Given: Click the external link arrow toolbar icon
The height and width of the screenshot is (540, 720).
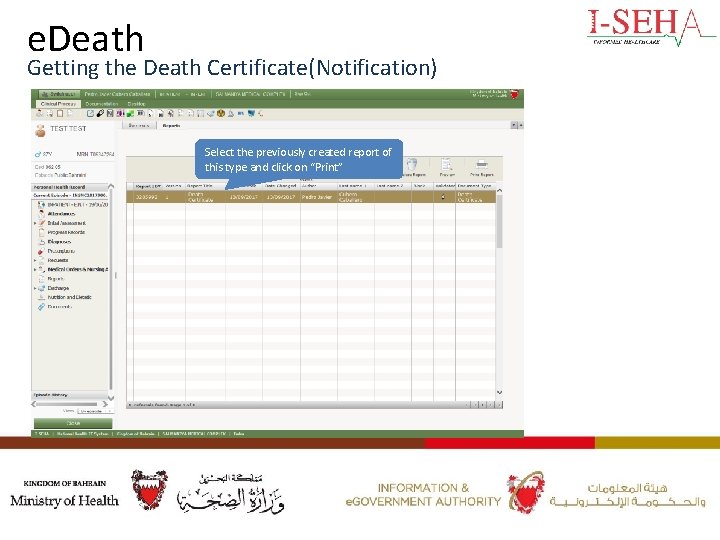Looking at the screenshot, I should coord(90,113).
